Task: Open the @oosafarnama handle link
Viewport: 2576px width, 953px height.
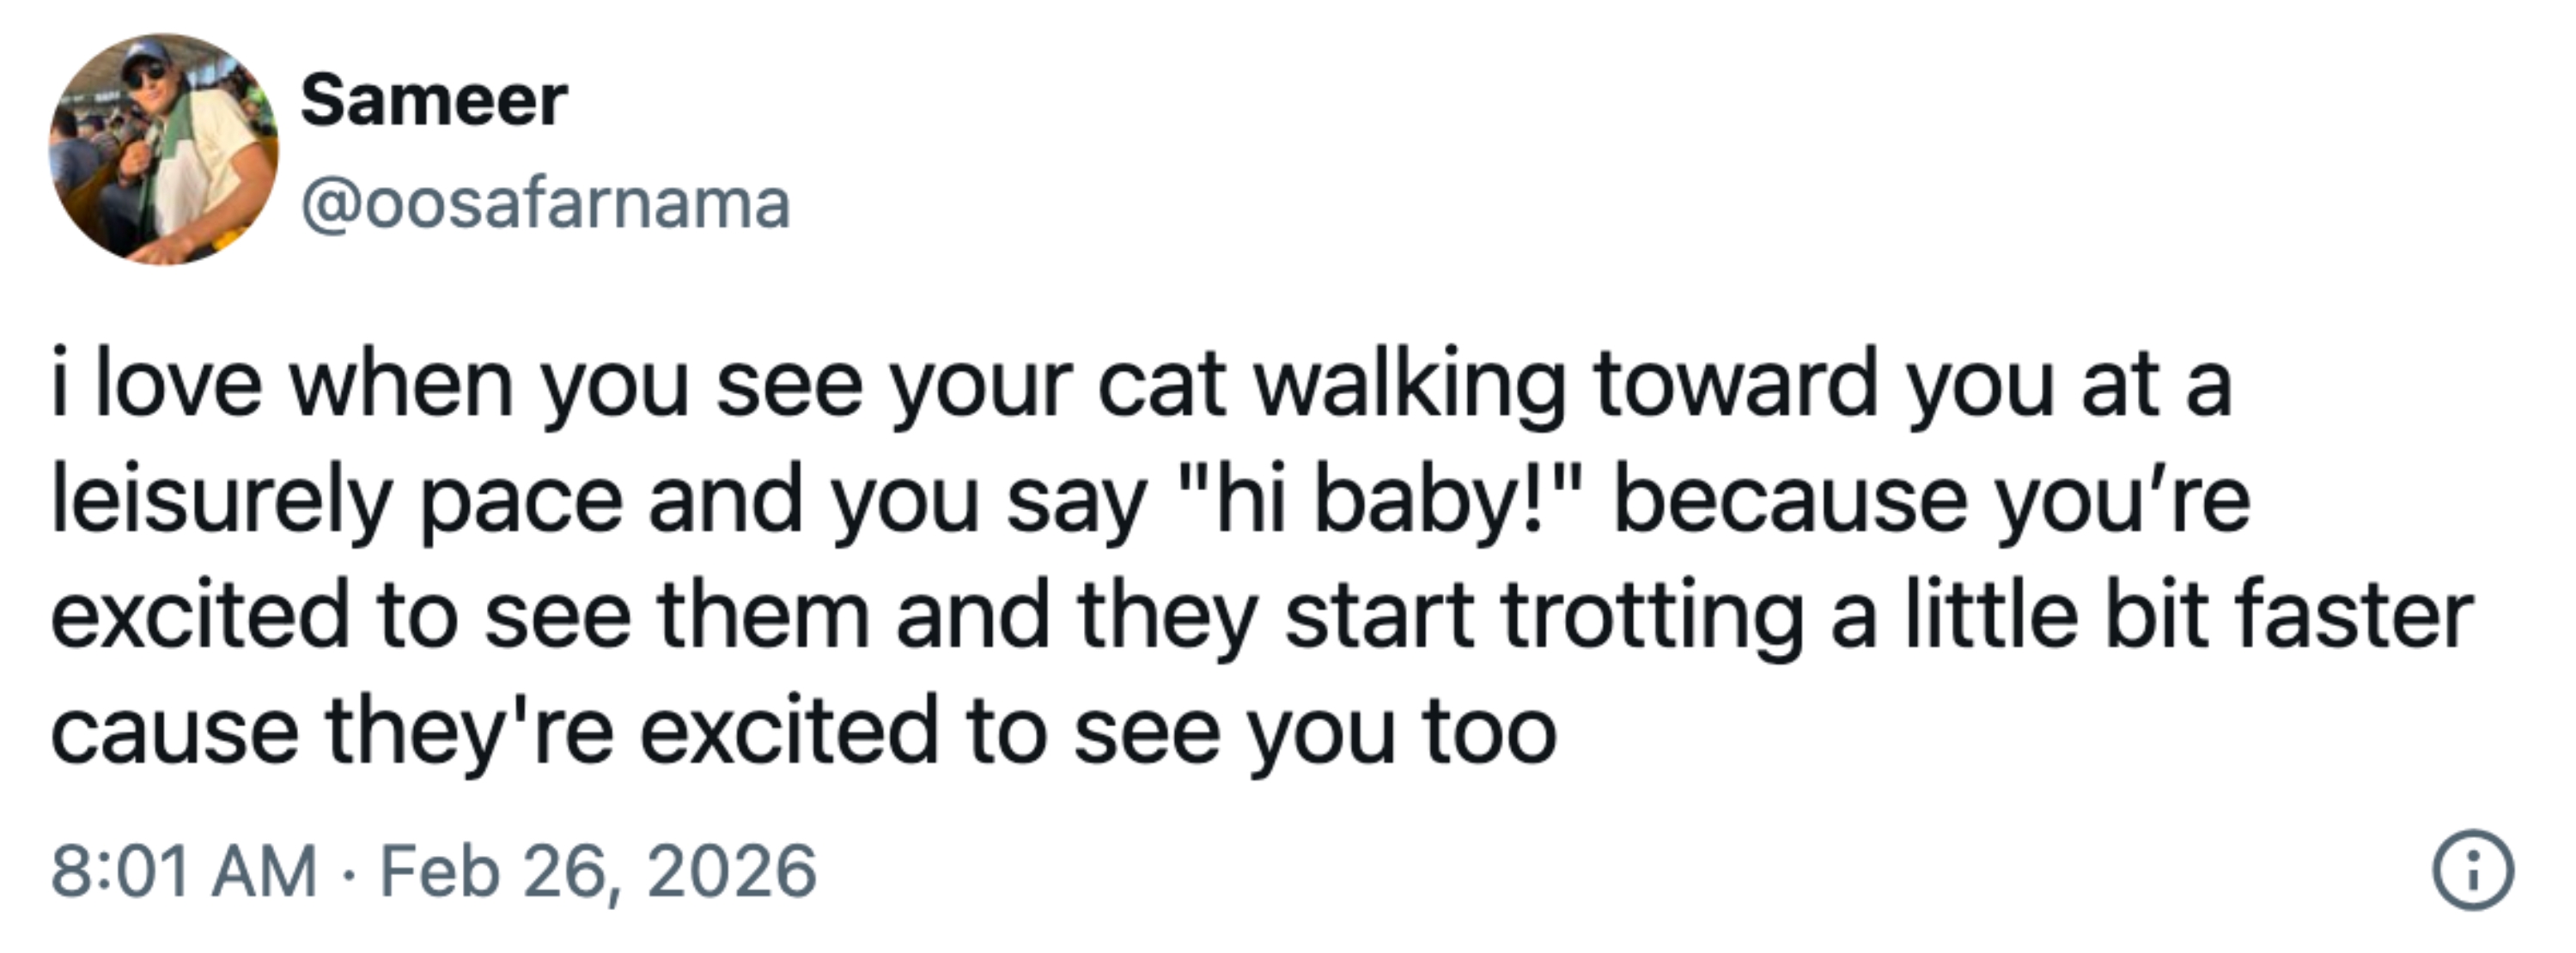Action: [546, 204]
